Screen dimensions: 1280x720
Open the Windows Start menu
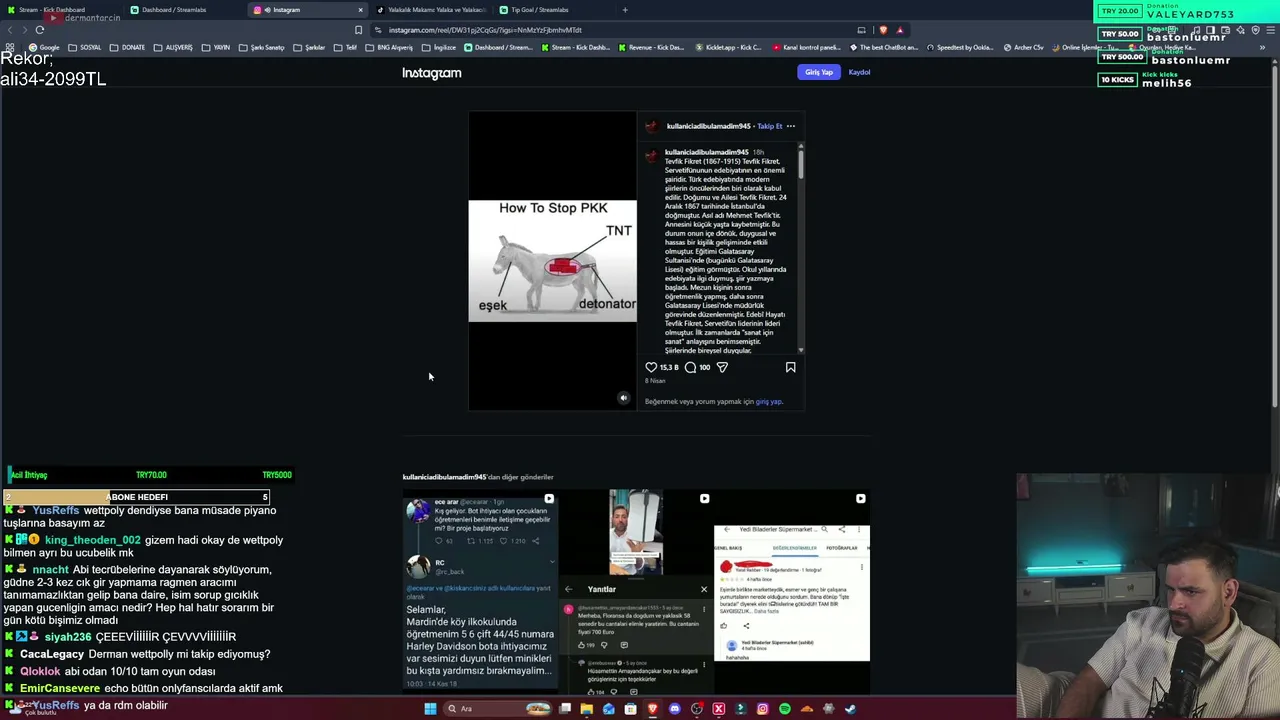click(430, 709)
